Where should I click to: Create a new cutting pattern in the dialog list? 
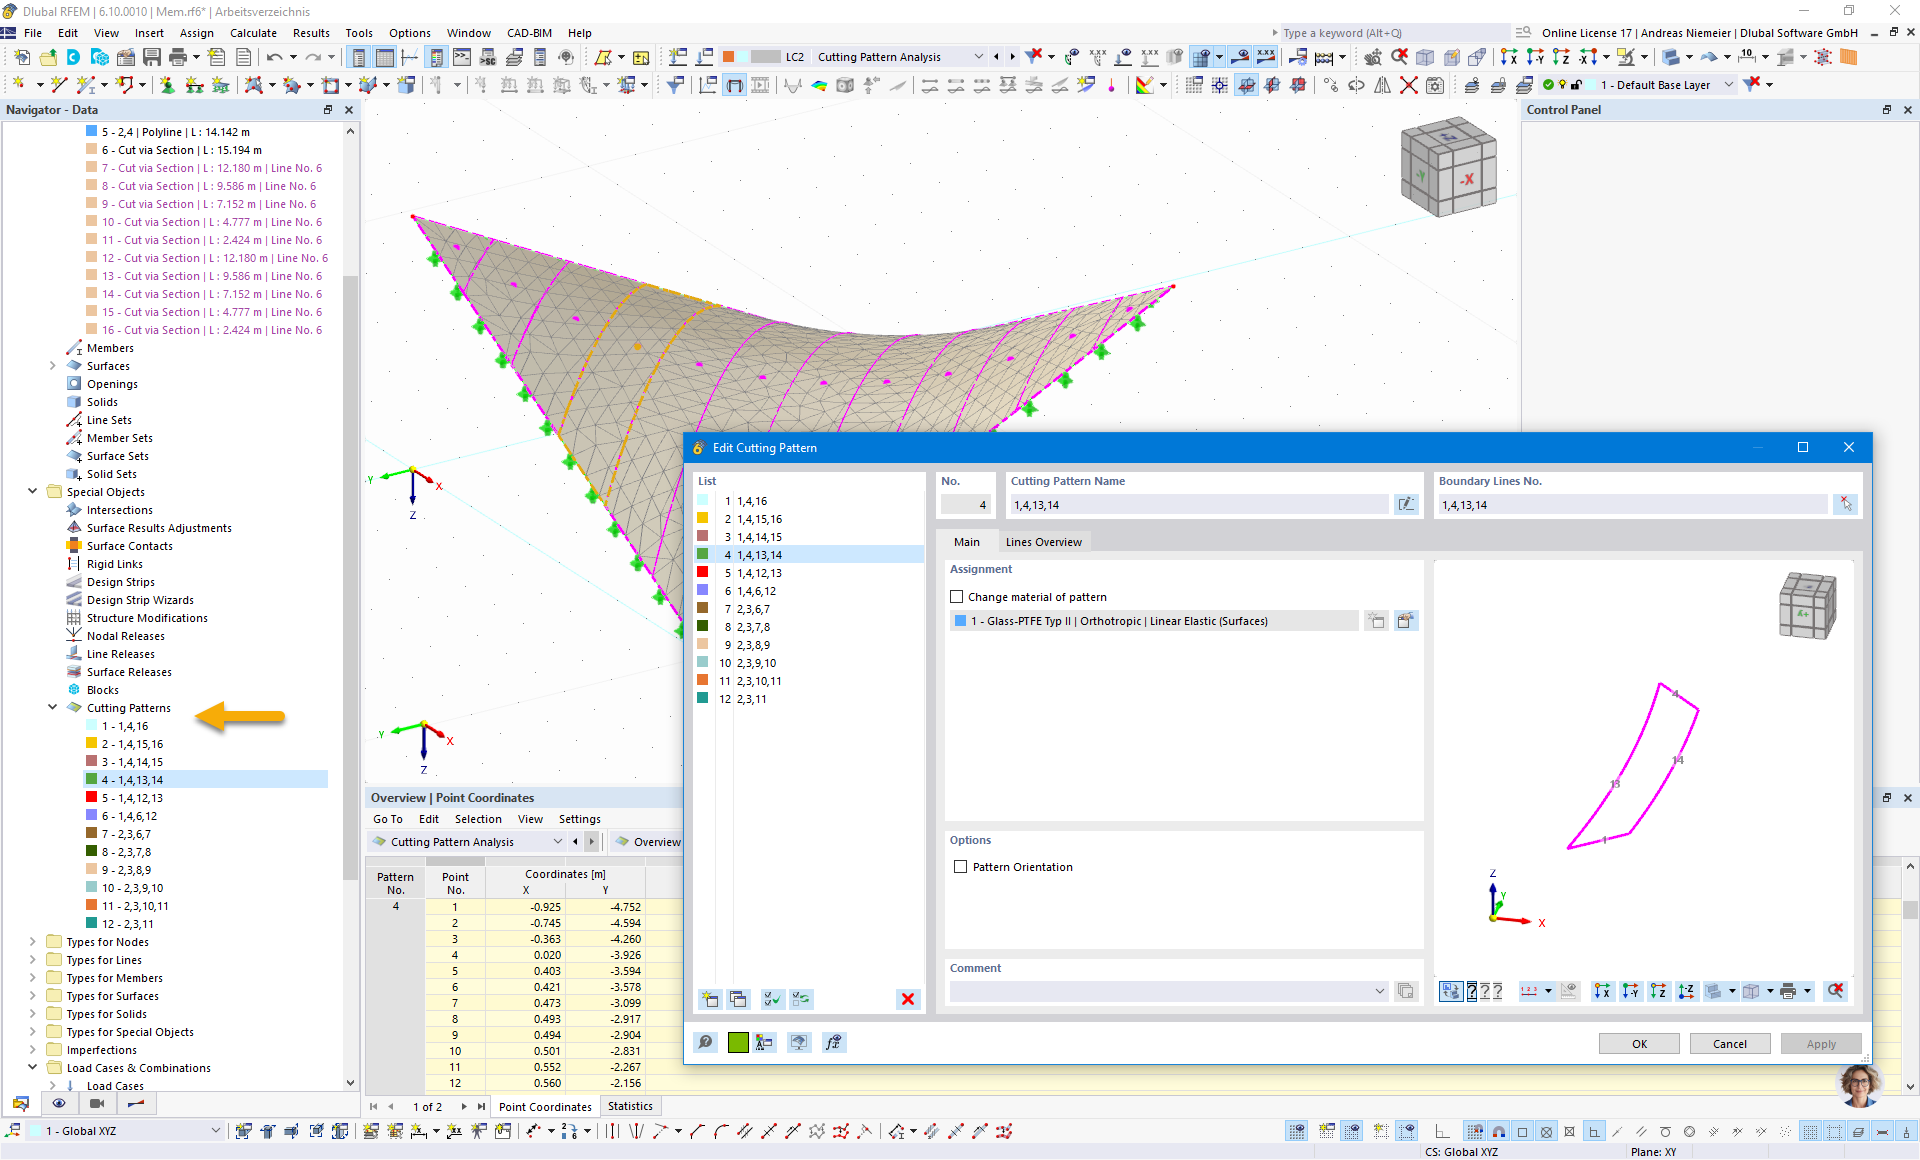709,999
